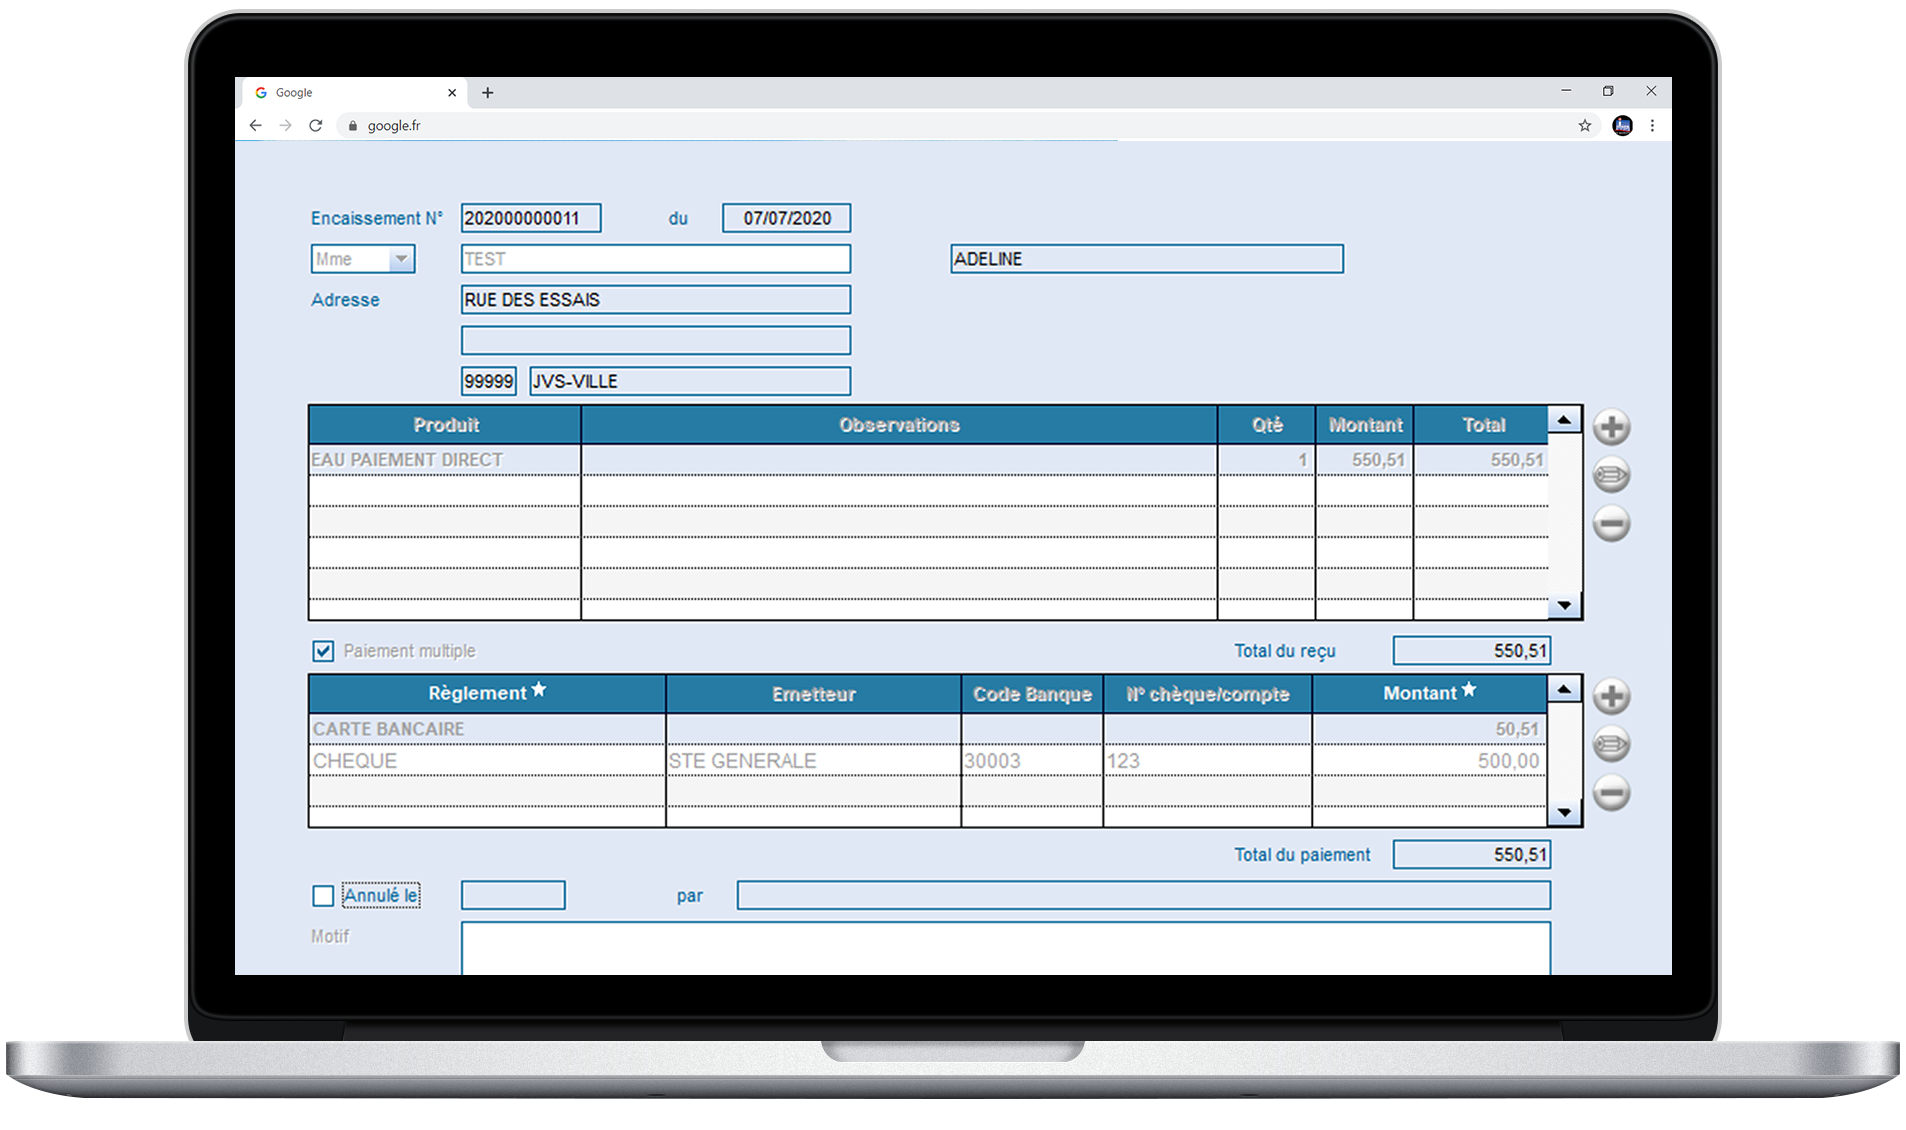Viewport: 1906px width, 1130px height.
Task: Delete the EAU PAIEMENT DIRECT line
Action: [1611, 523]
